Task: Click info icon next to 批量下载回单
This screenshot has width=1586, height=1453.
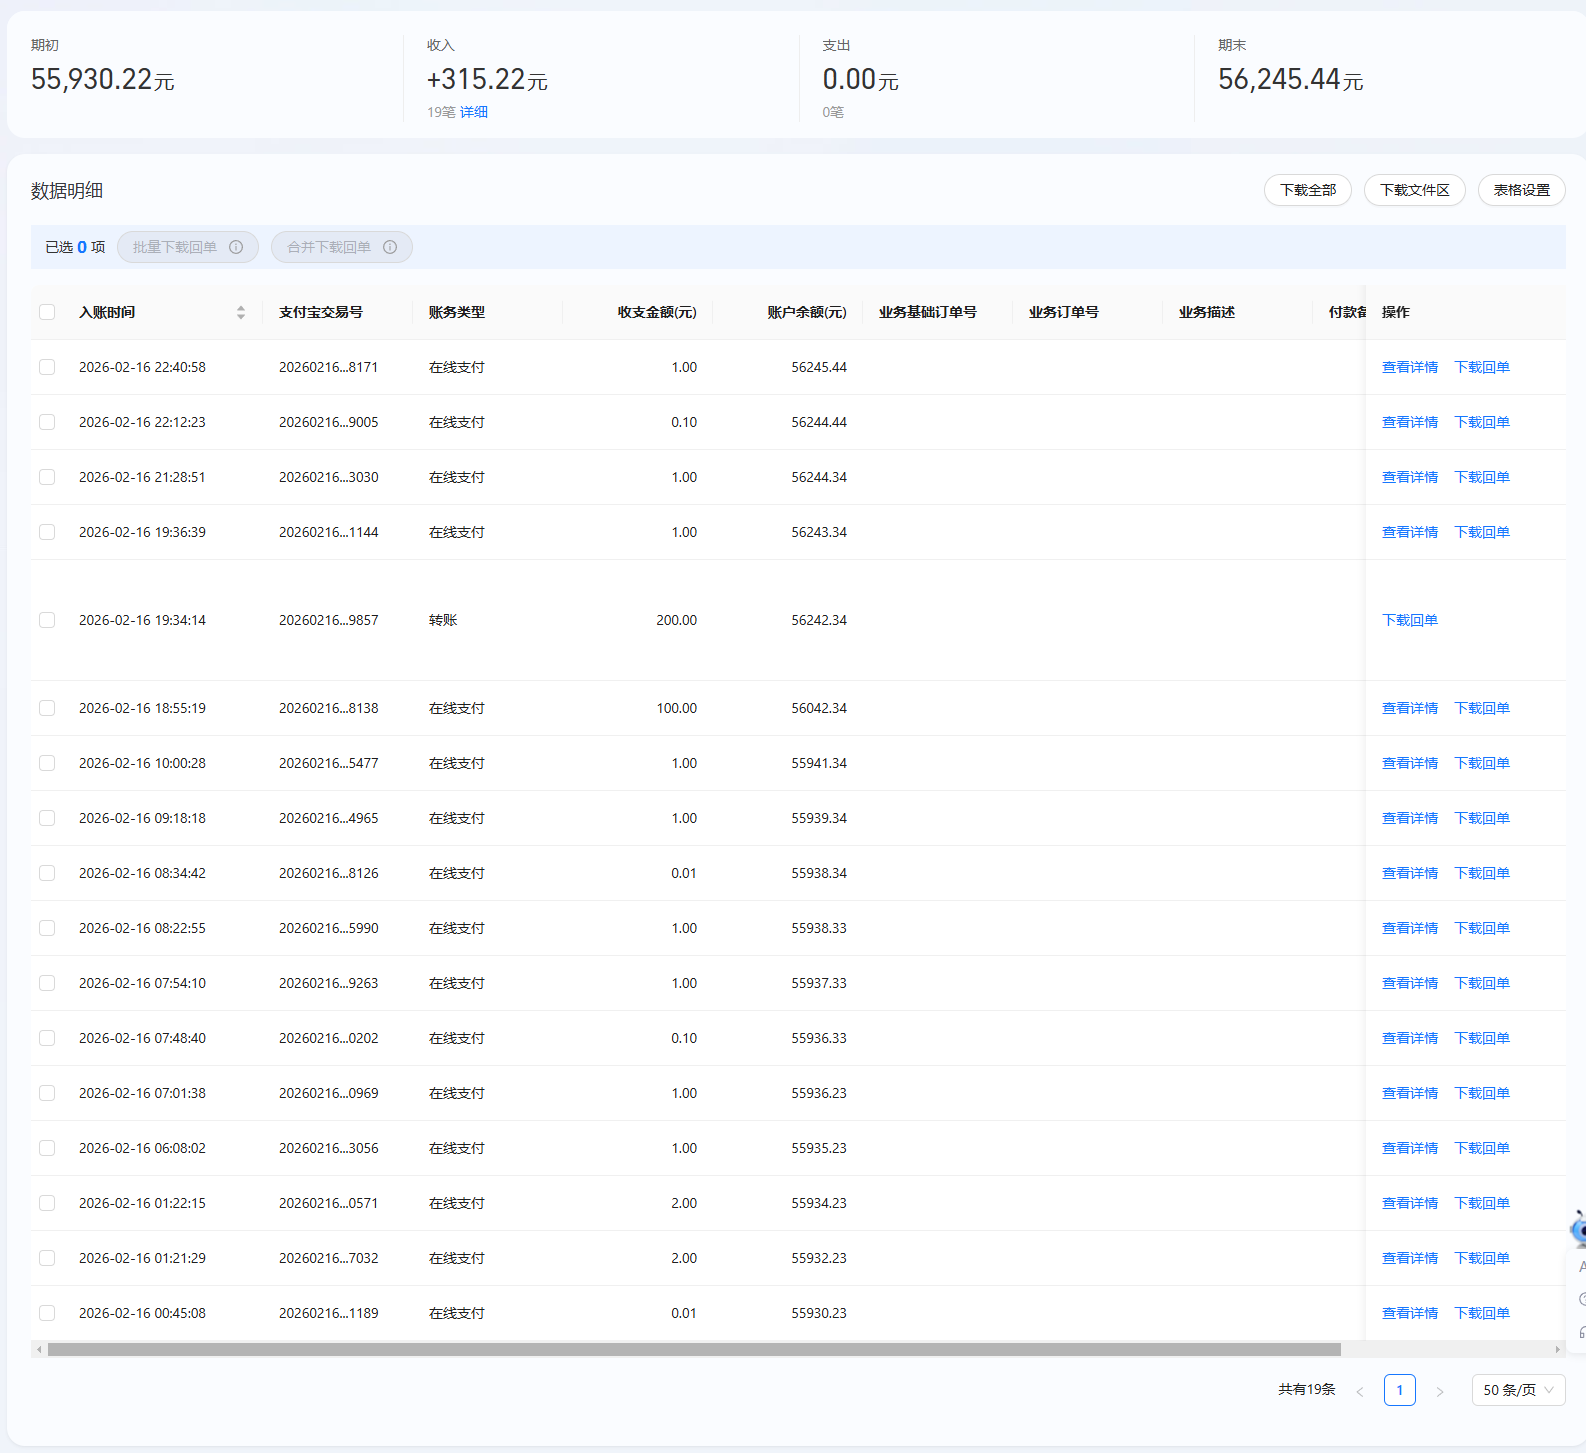Action: click(x=236, y=247)
